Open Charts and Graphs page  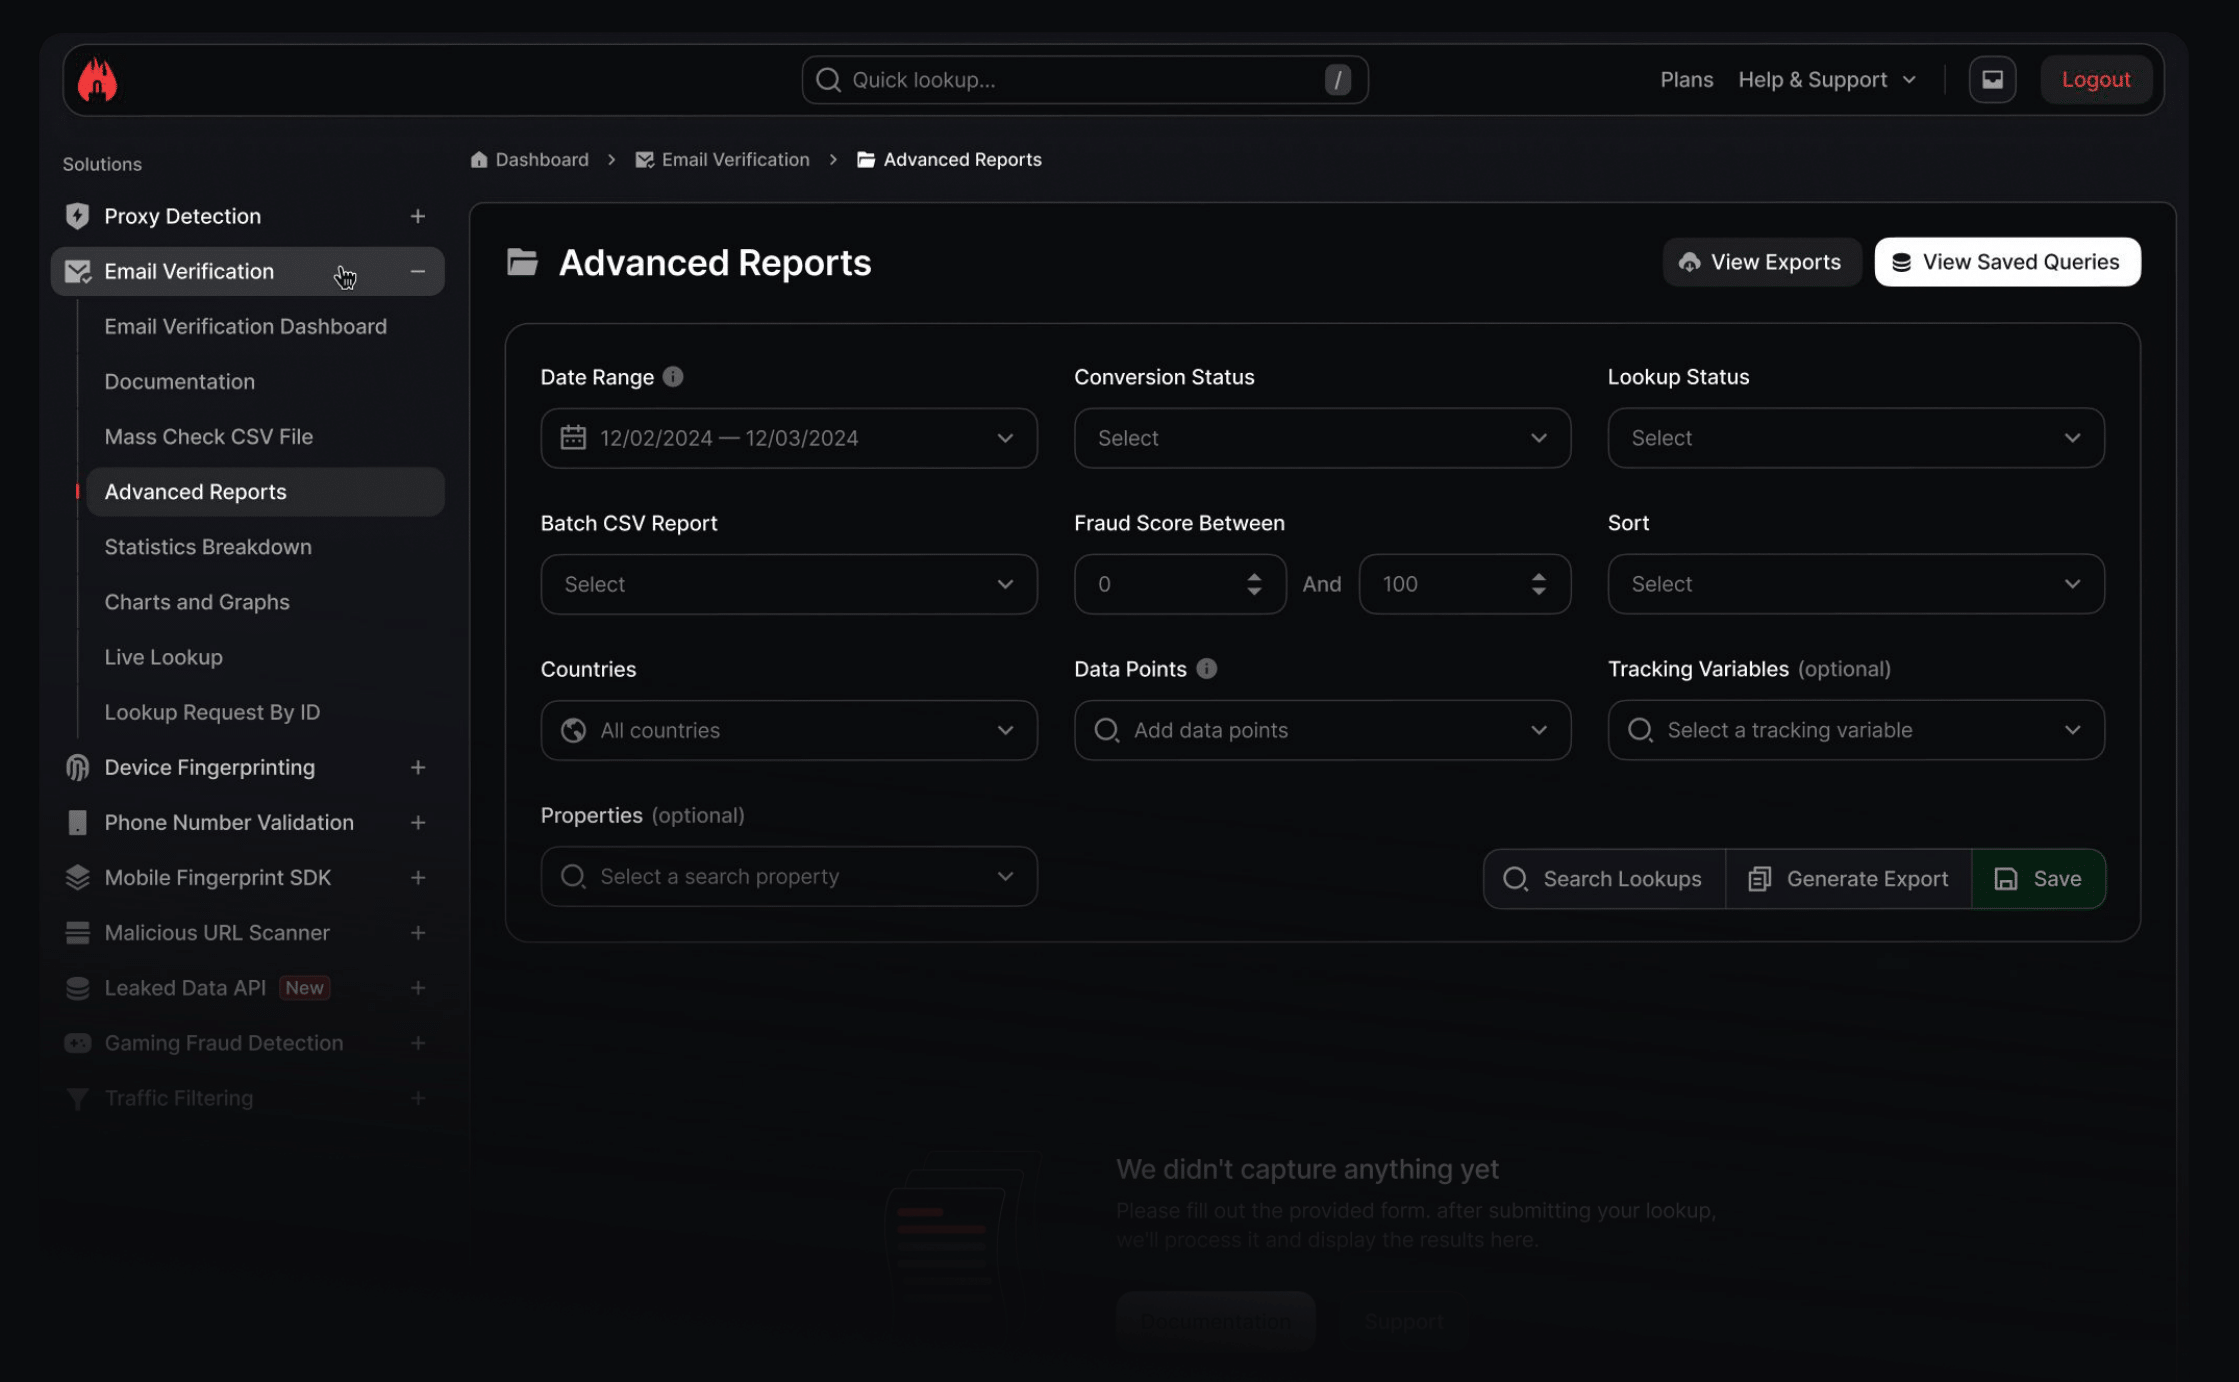pyautogui.click(x=197, y=602)
